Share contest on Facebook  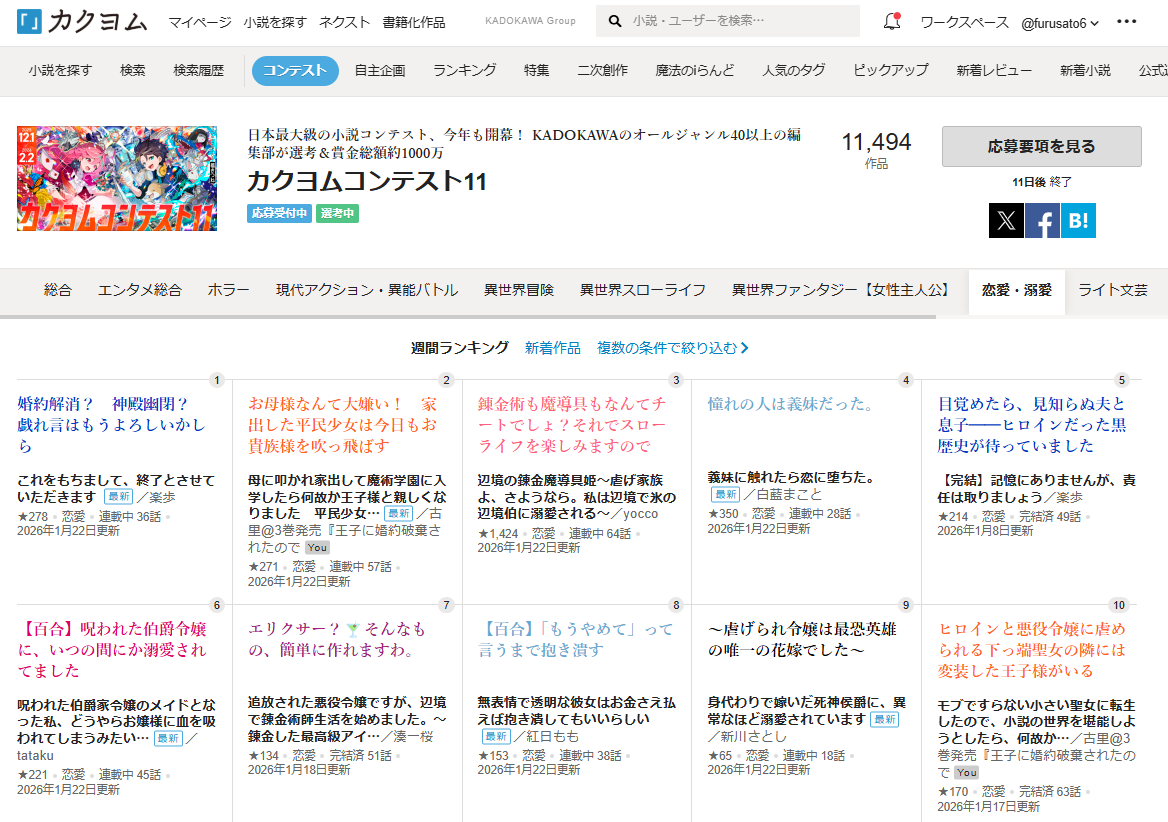coord(1042,220)
